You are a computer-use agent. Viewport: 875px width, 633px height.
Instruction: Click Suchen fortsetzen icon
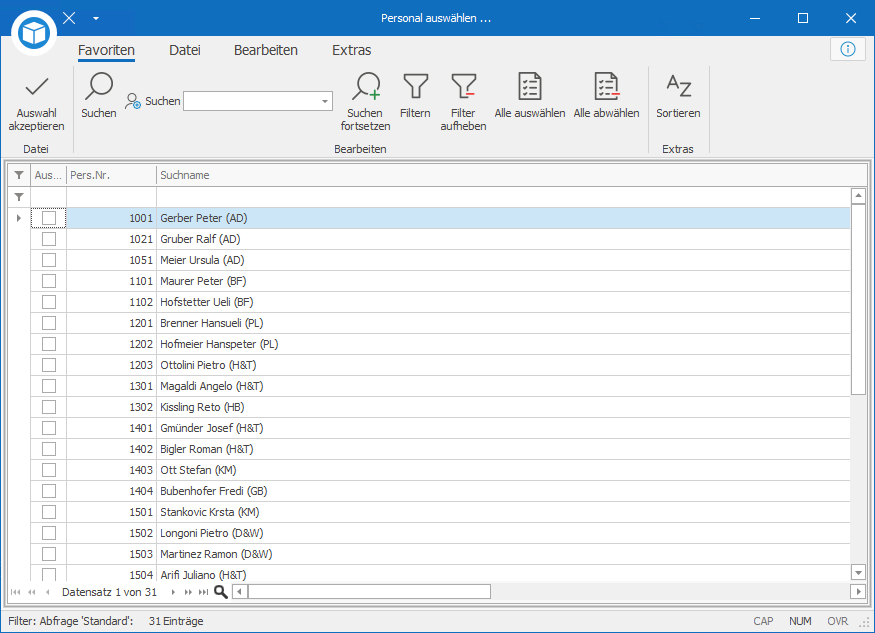(x=366, y=87)
